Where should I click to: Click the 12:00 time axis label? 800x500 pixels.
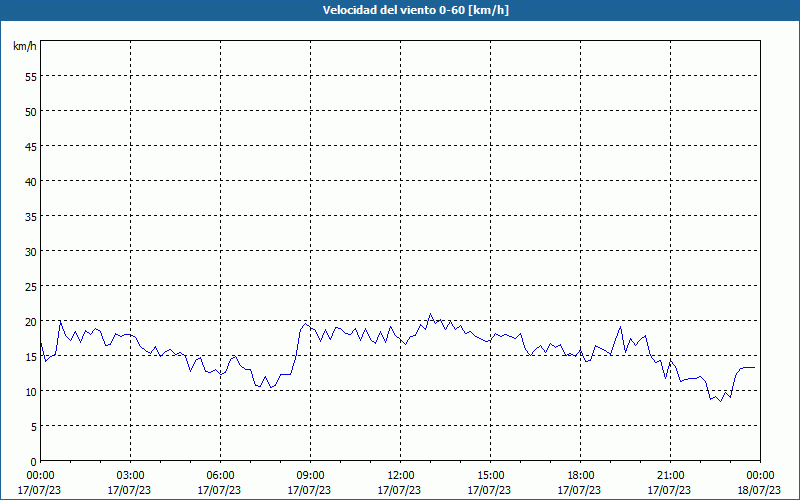click(401, 476)
